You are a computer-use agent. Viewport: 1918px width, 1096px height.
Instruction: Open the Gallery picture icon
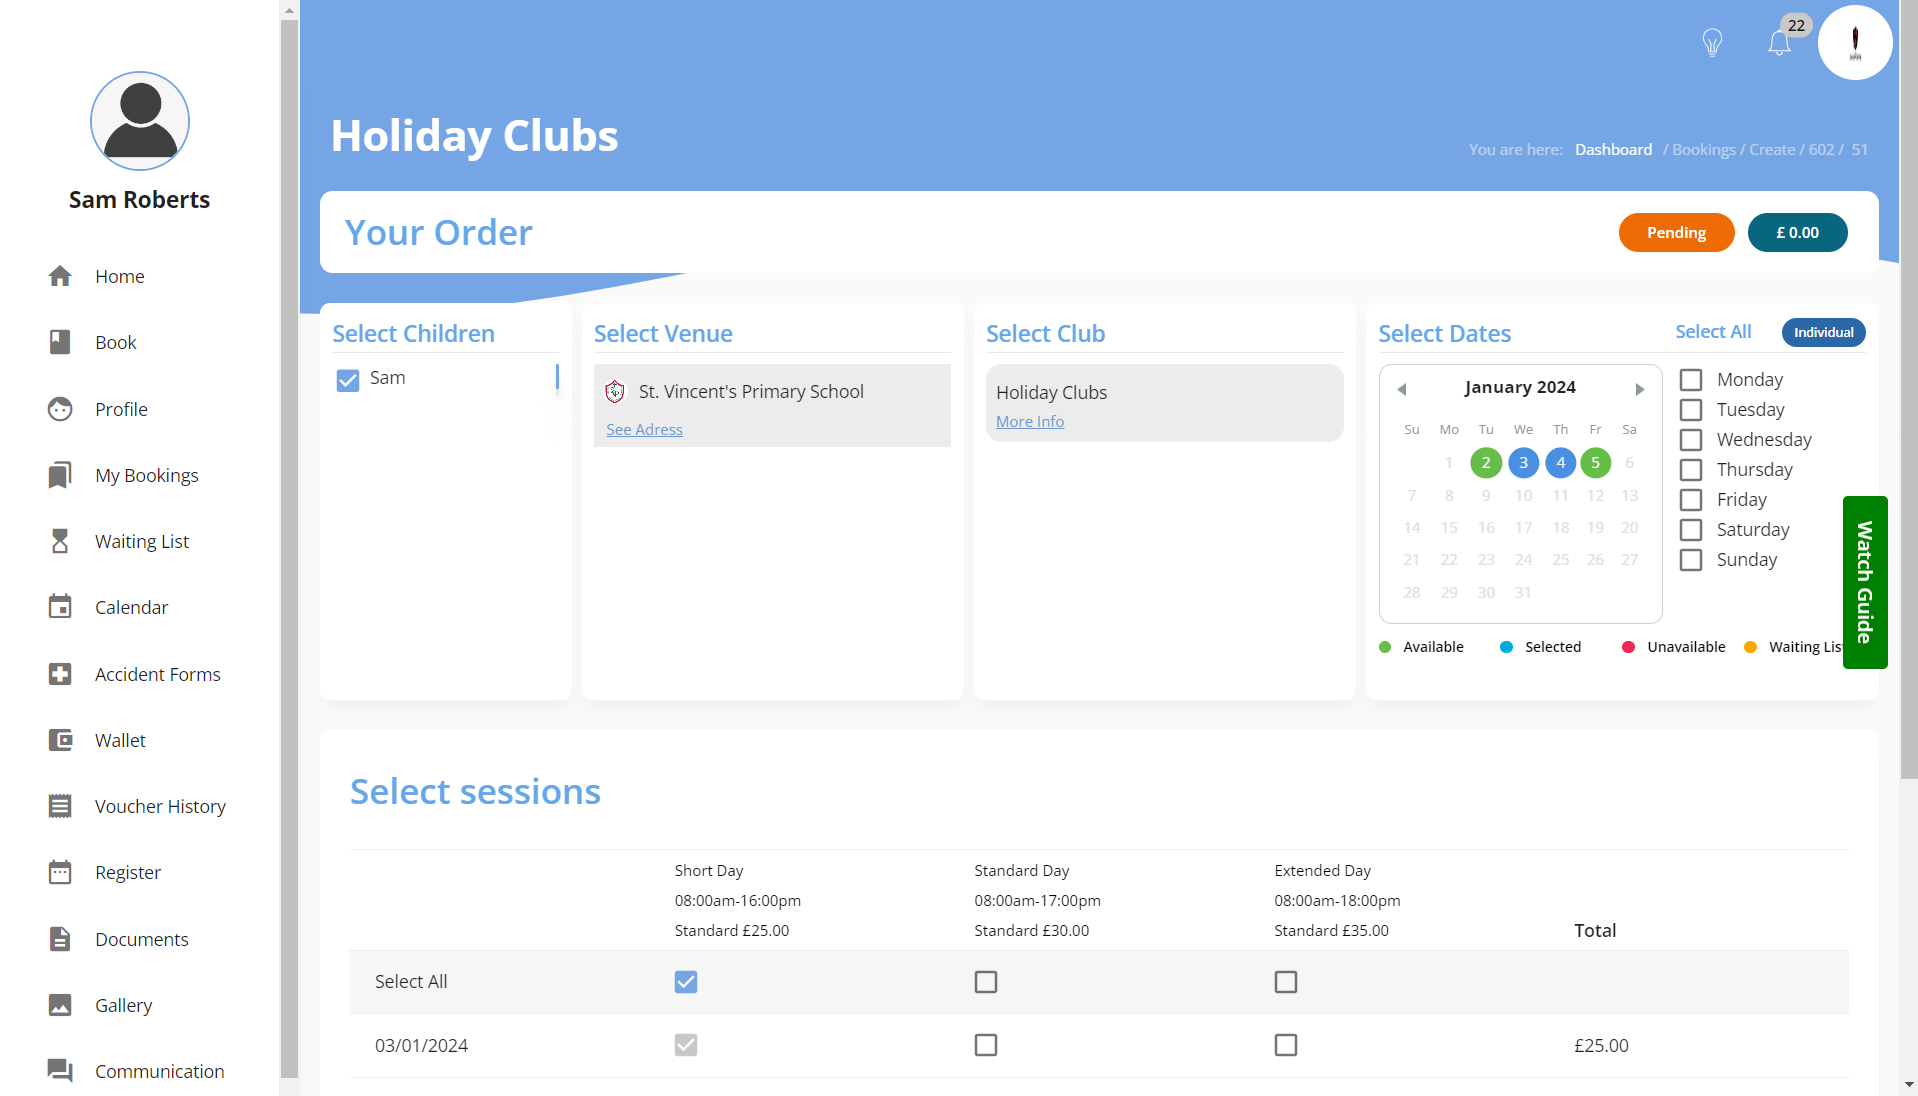point(60,1005)
